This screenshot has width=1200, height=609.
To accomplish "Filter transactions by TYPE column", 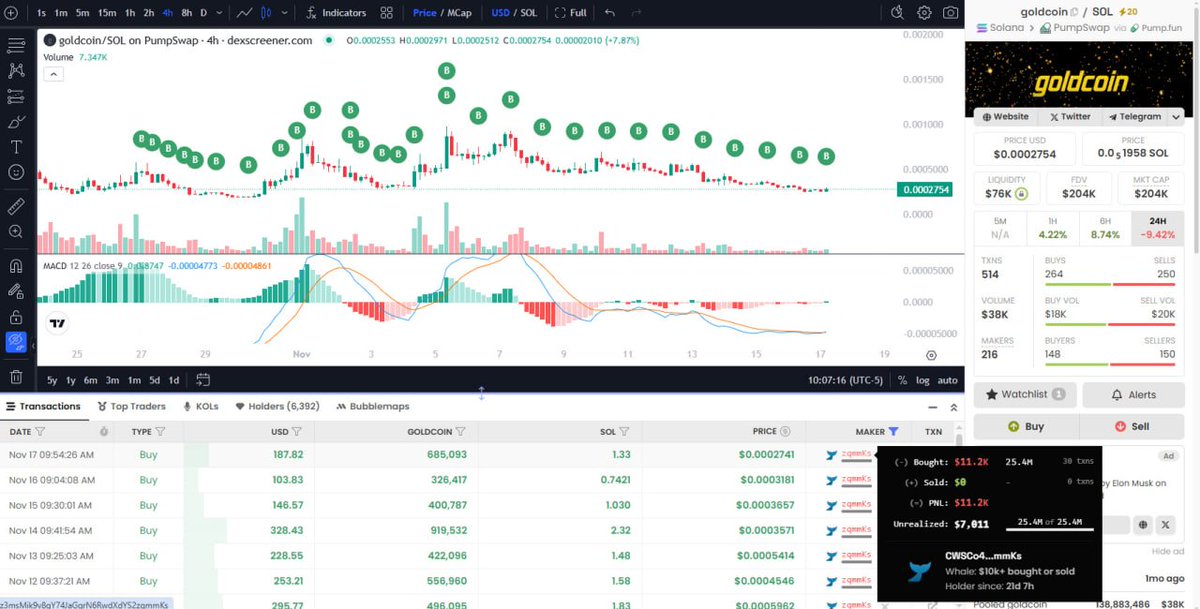I will pos(160,432).
